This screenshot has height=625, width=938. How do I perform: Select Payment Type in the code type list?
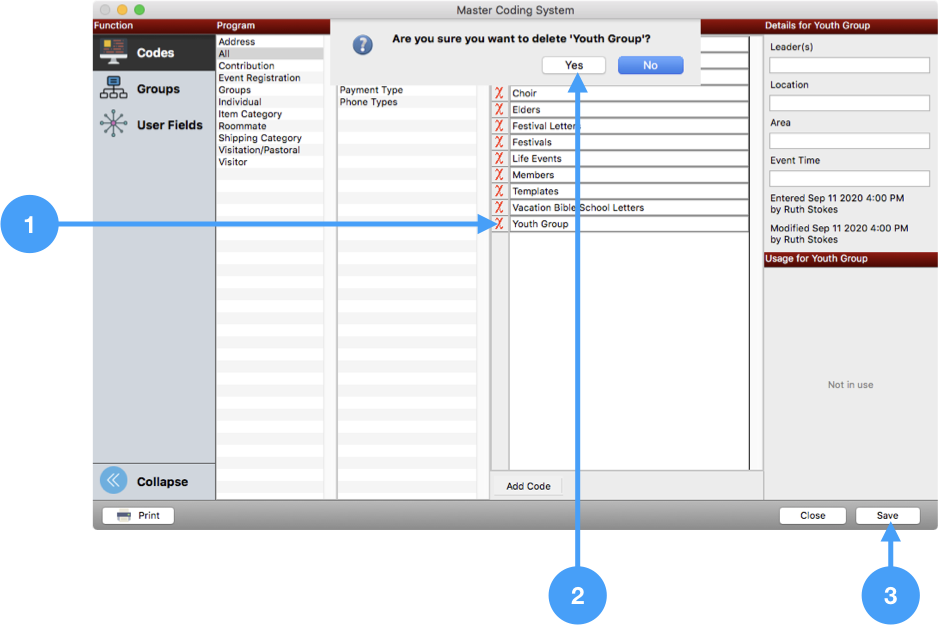tap(407, 90)
